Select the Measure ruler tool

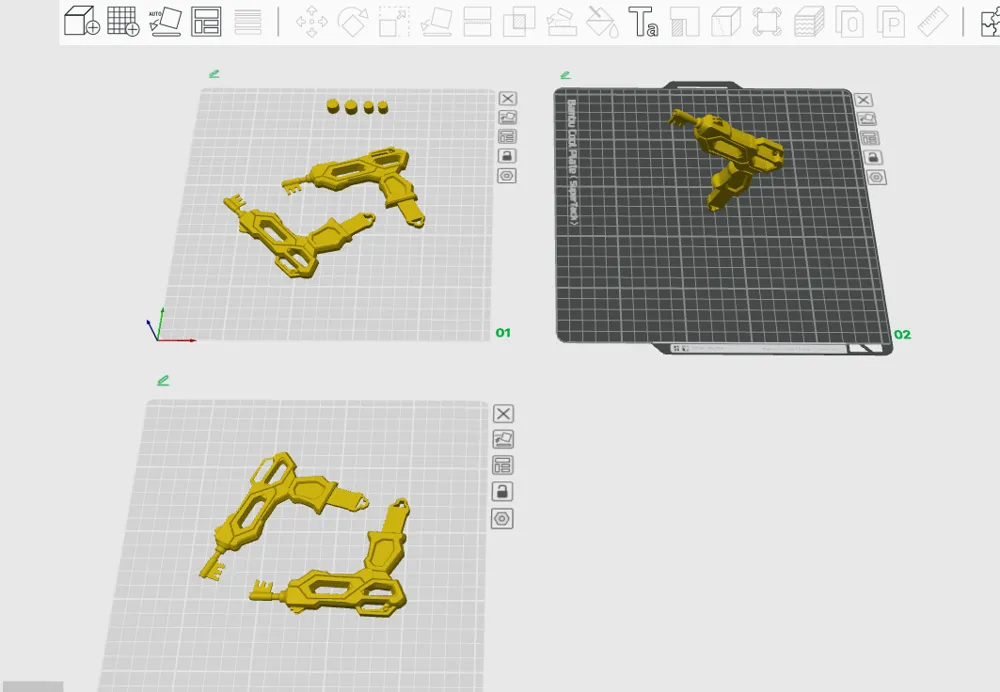tap(932, 22)
